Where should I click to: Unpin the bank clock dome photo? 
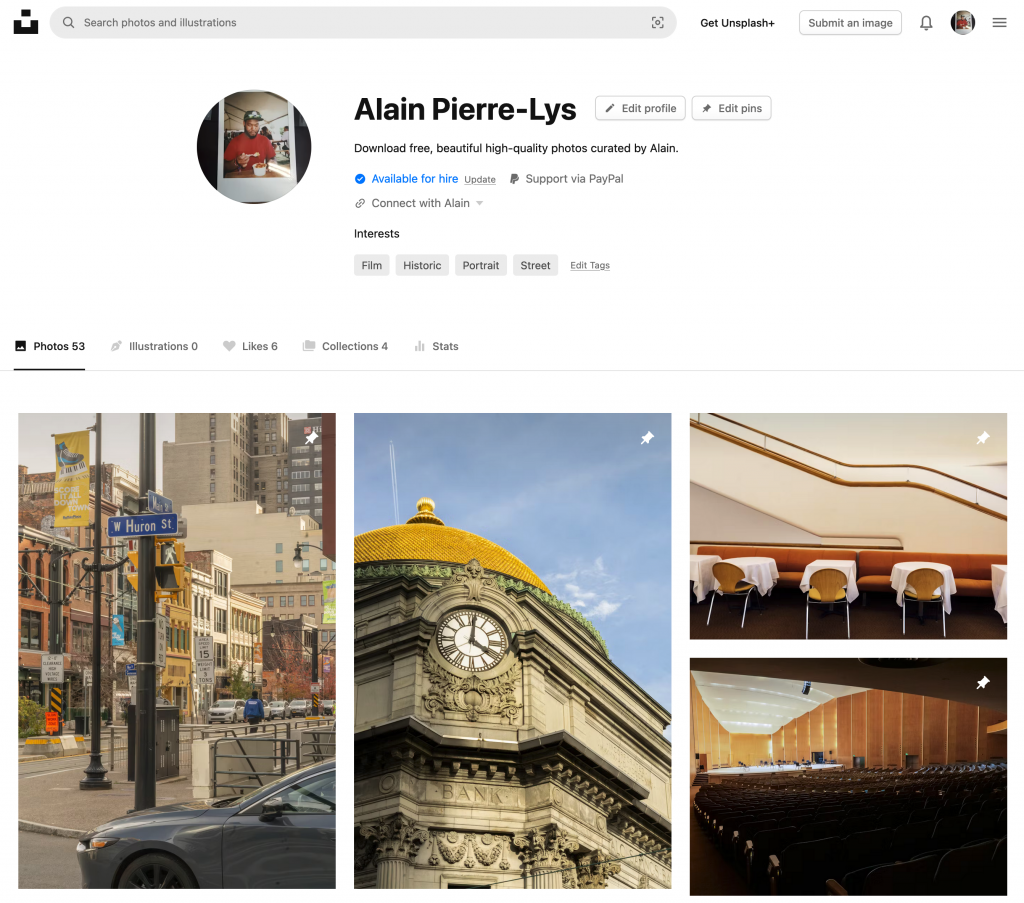click(x=647, y=438)
